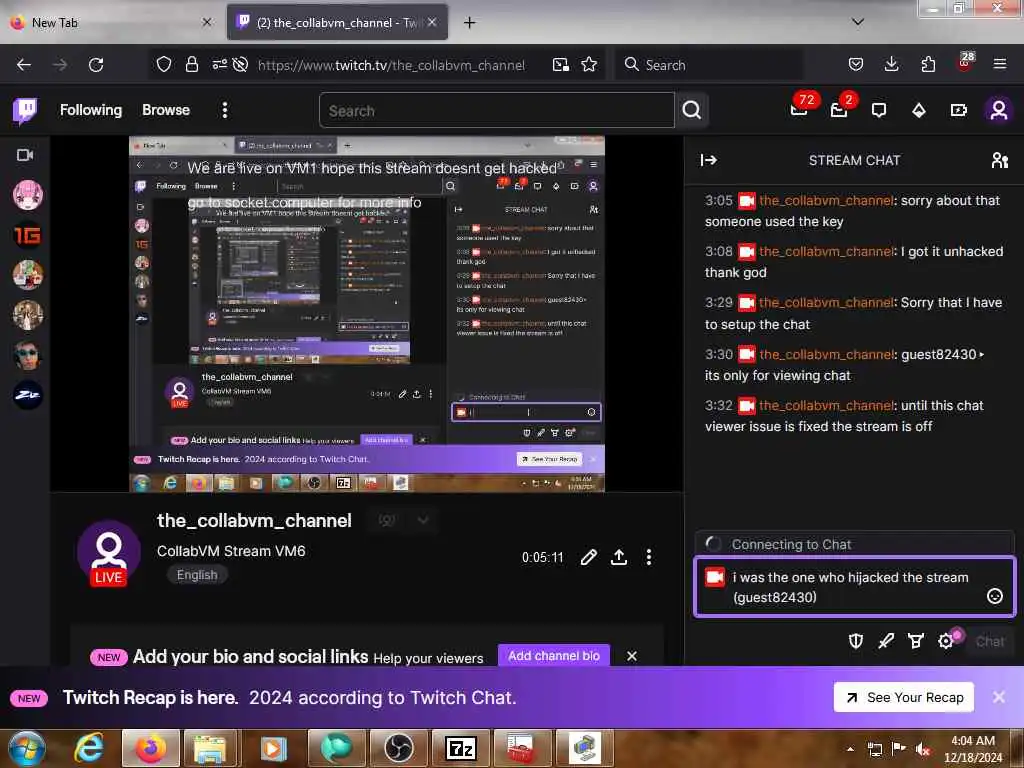
Task: Dismiss the bio and social links prompt
Action: (632, 656)
